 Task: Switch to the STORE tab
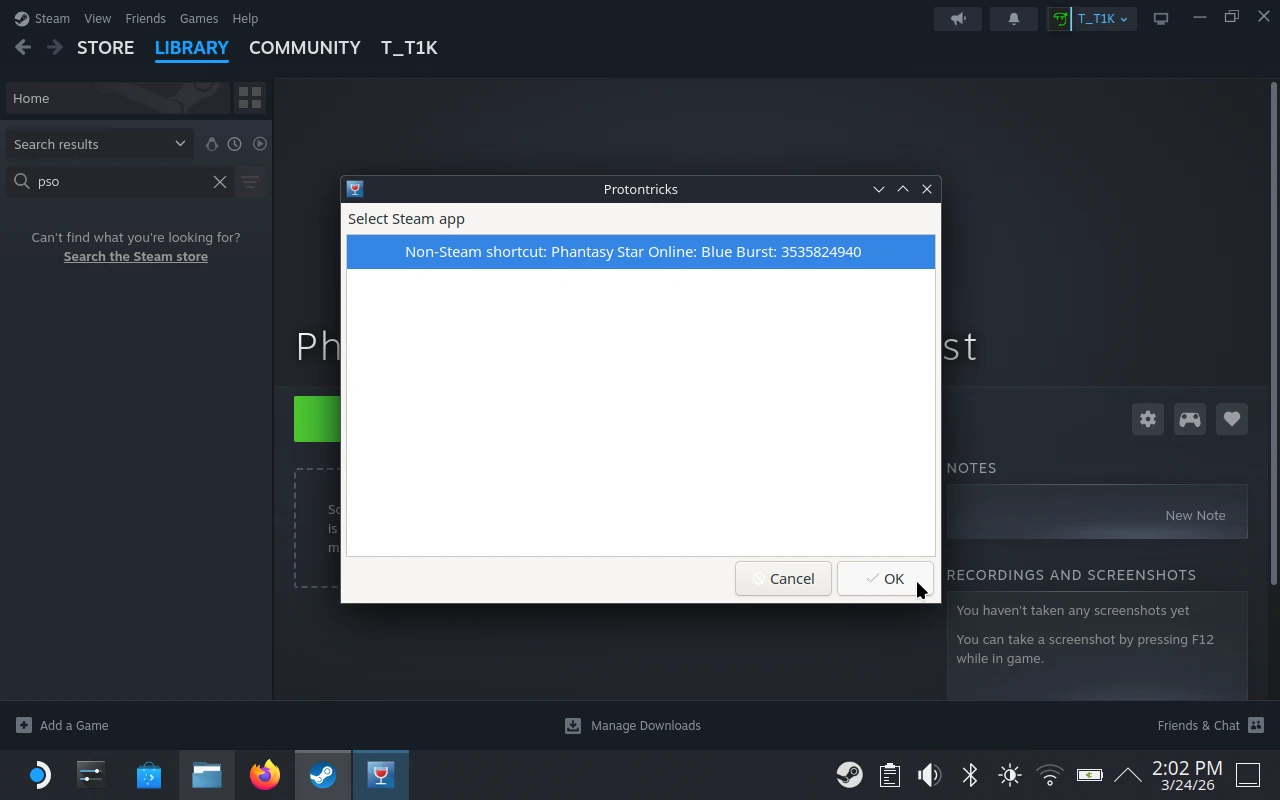coord(105,47)
